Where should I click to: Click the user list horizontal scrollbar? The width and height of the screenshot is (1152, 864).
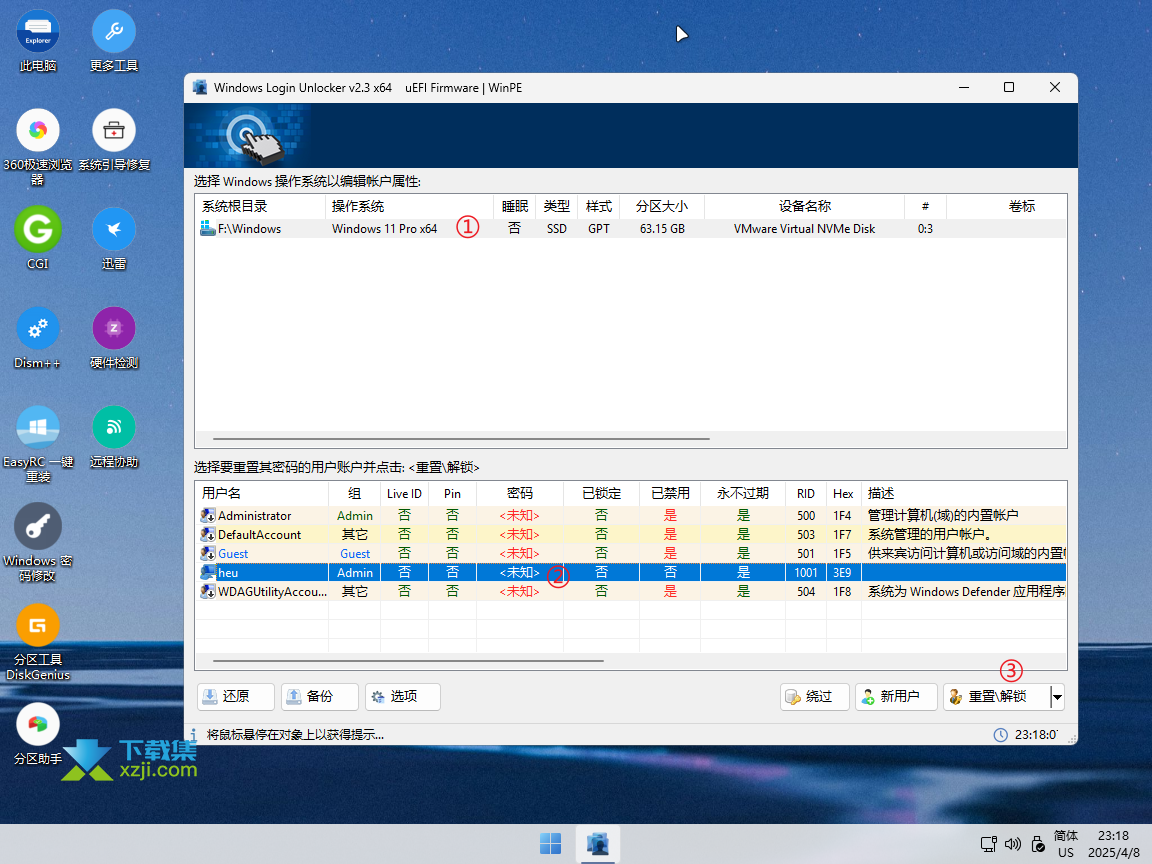click(408, 660)
